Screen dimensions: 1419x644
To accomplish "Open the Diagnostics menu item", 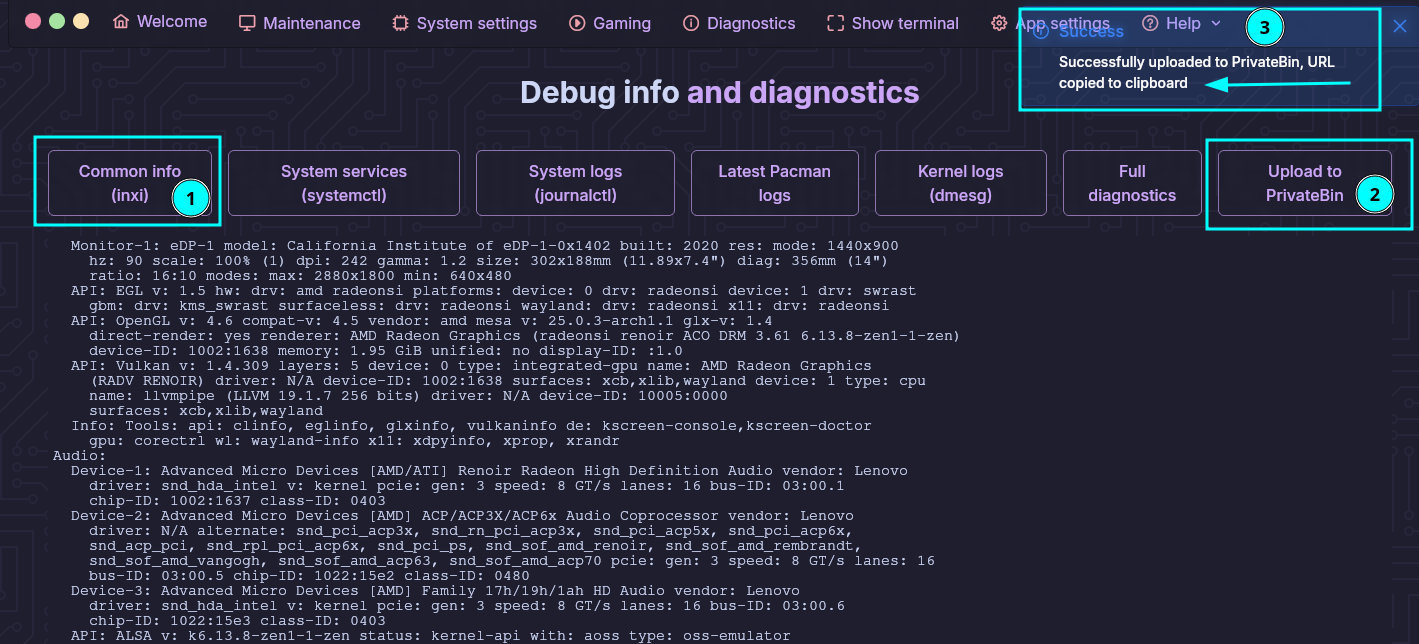I will coord(739,23).
